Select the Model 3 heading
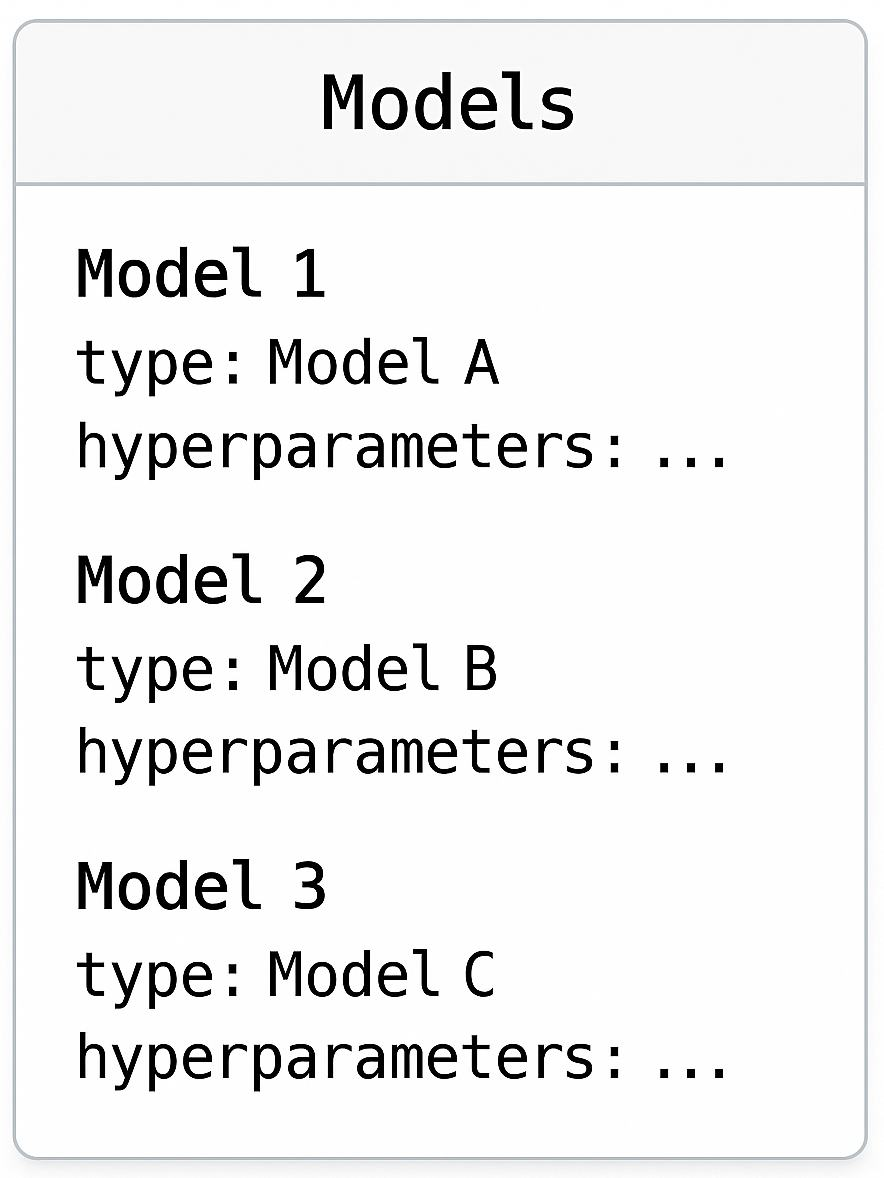This screenshot has height=1178, width=884. pyautogui.click(x=200, y=886)
